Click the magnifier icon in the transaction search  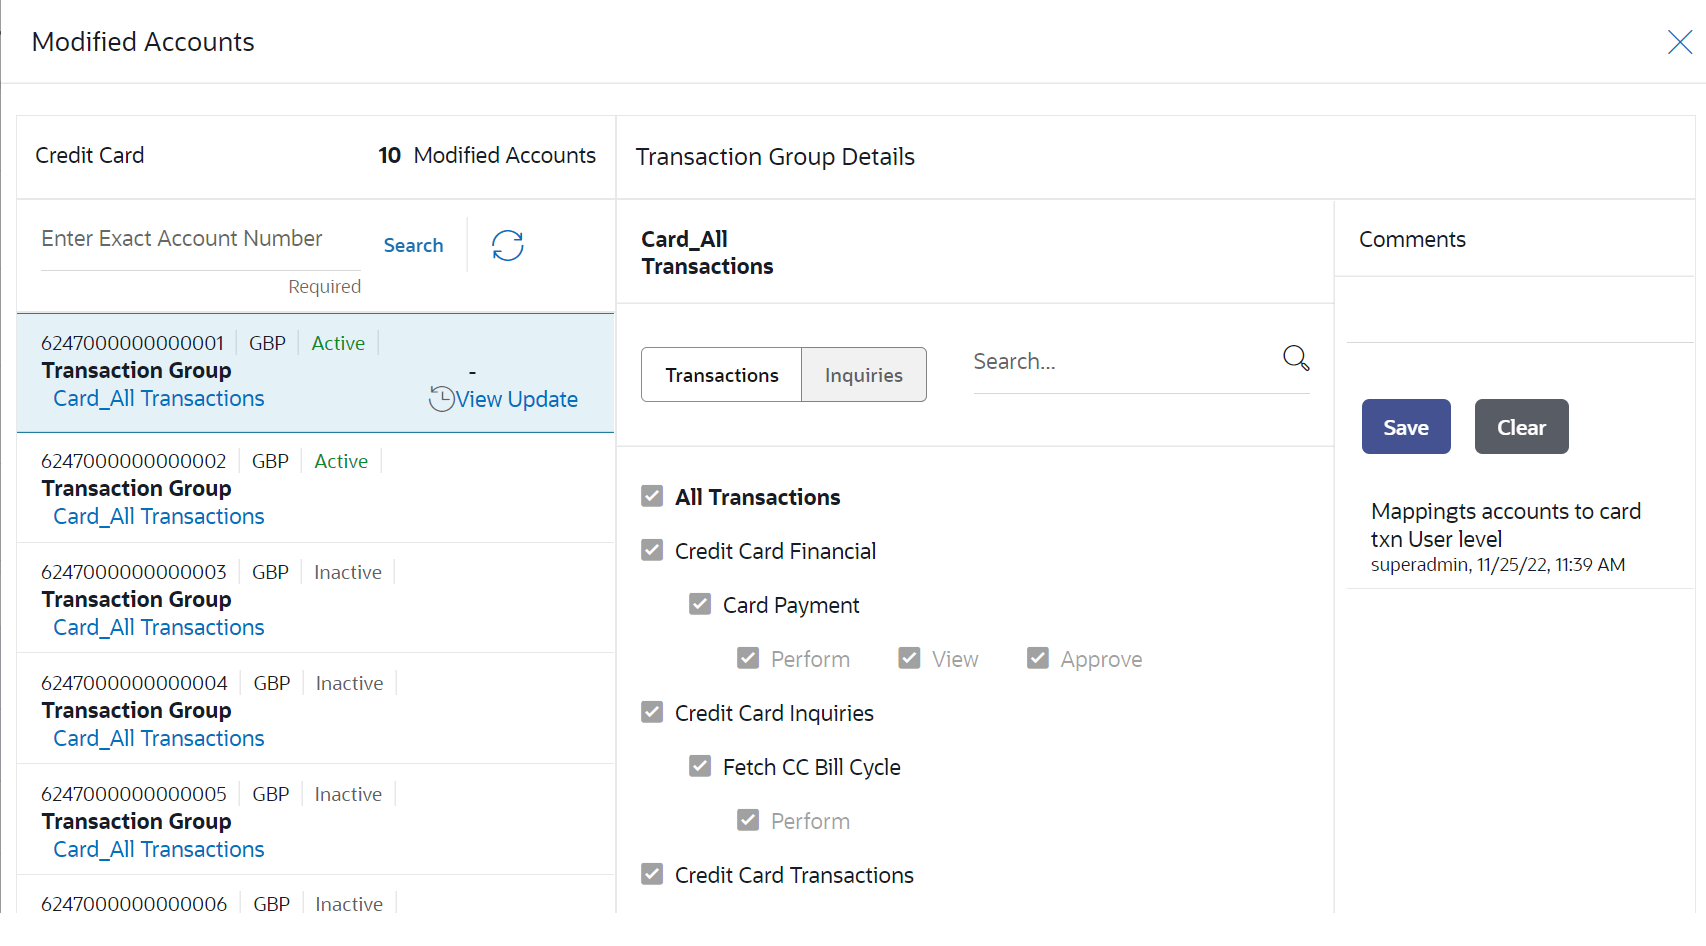(1296, 358)
